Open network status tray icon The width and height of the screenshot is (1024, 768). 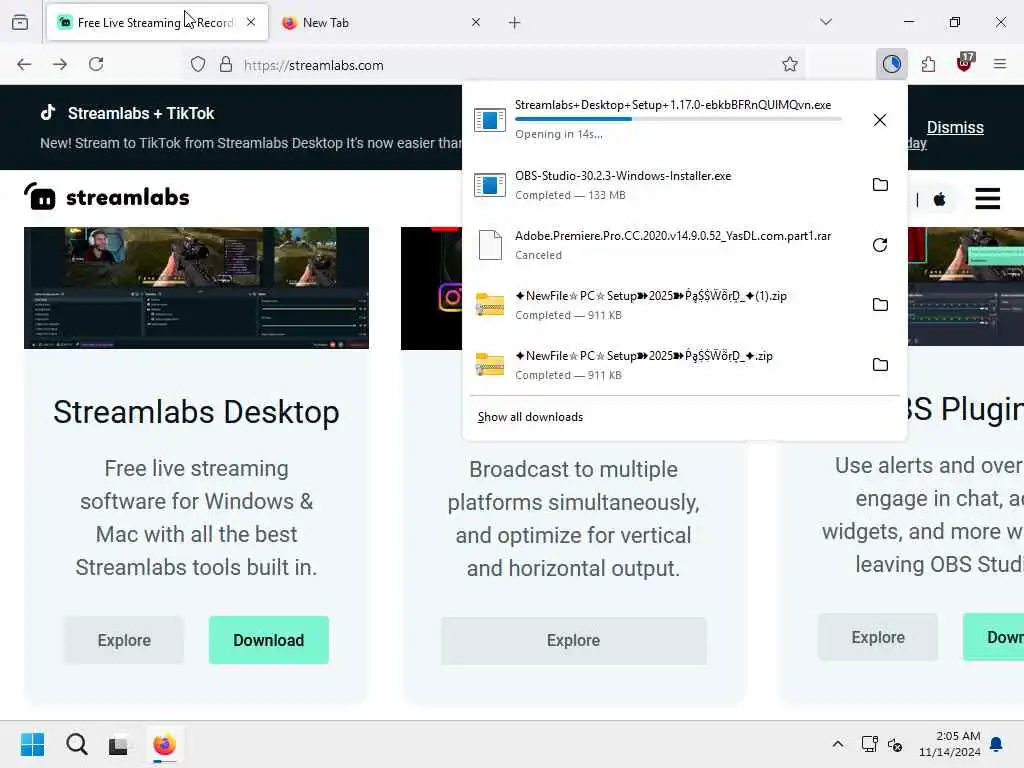pyautogui.click(x=869, y=744)
